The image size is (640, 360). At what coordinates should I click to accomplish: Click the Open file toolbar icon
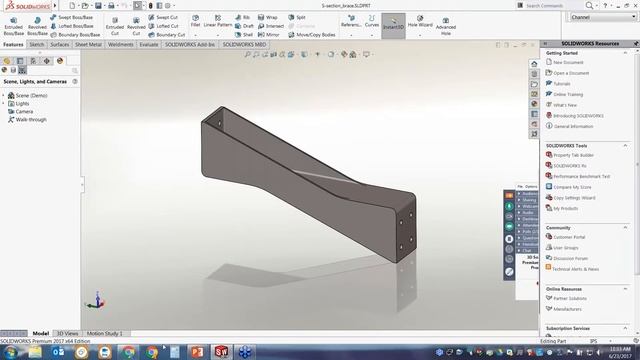[x=85, y=6]
